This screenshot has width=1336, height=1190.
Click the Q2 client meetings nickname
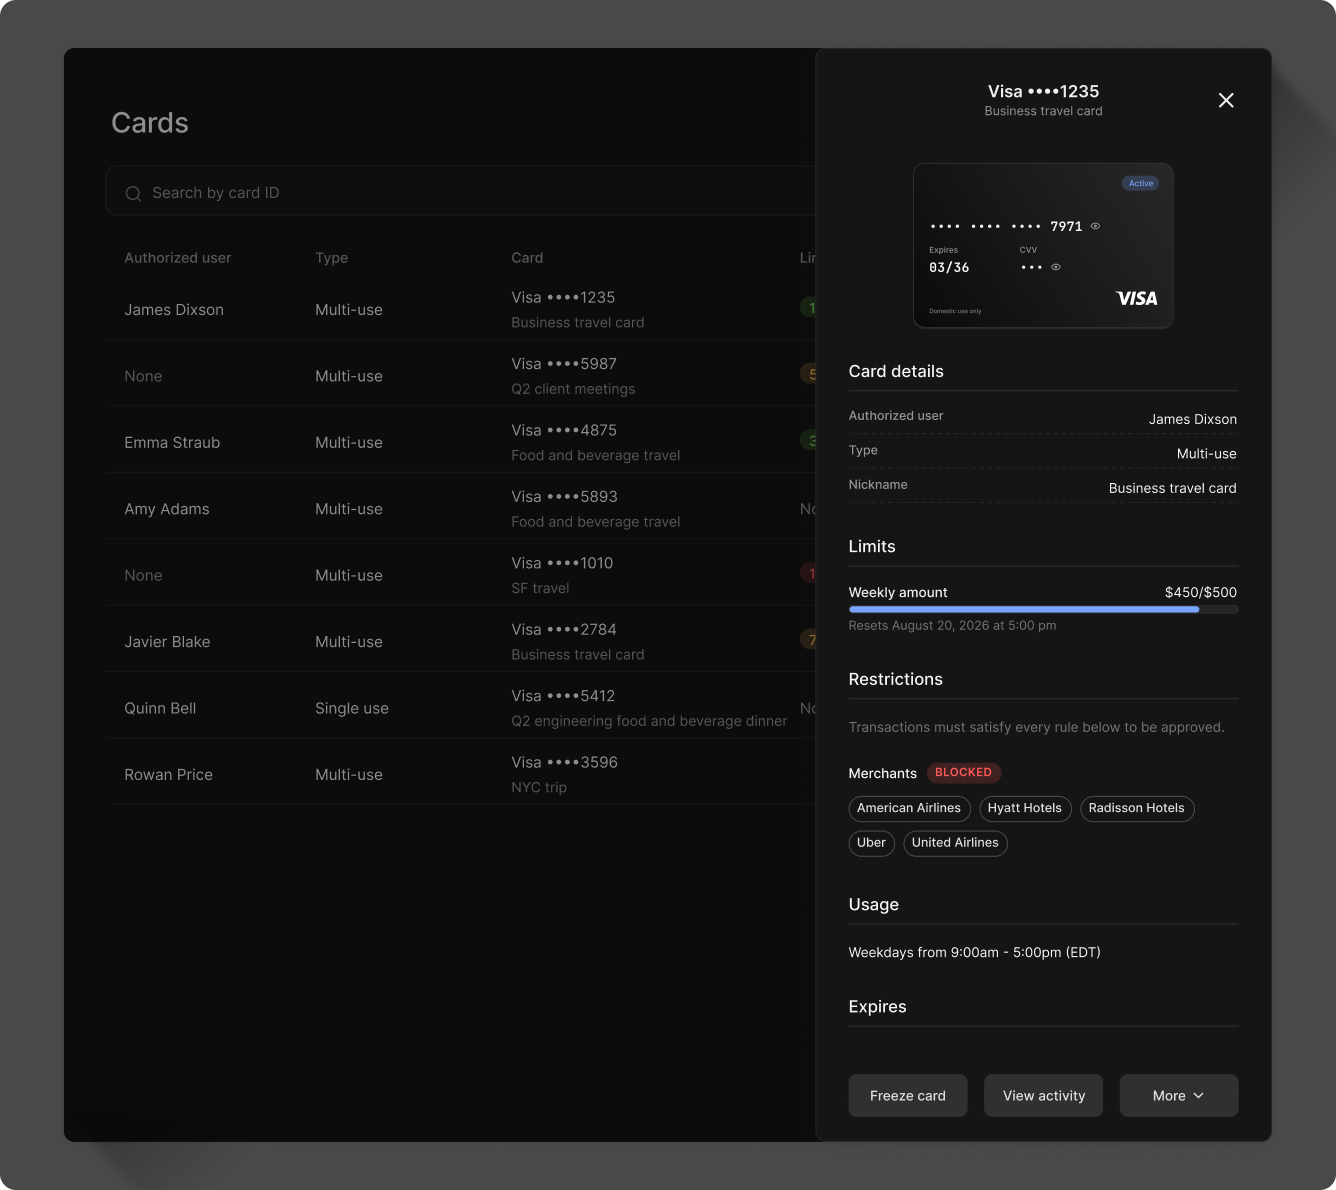pyautogui.click(x=573, y=389)
